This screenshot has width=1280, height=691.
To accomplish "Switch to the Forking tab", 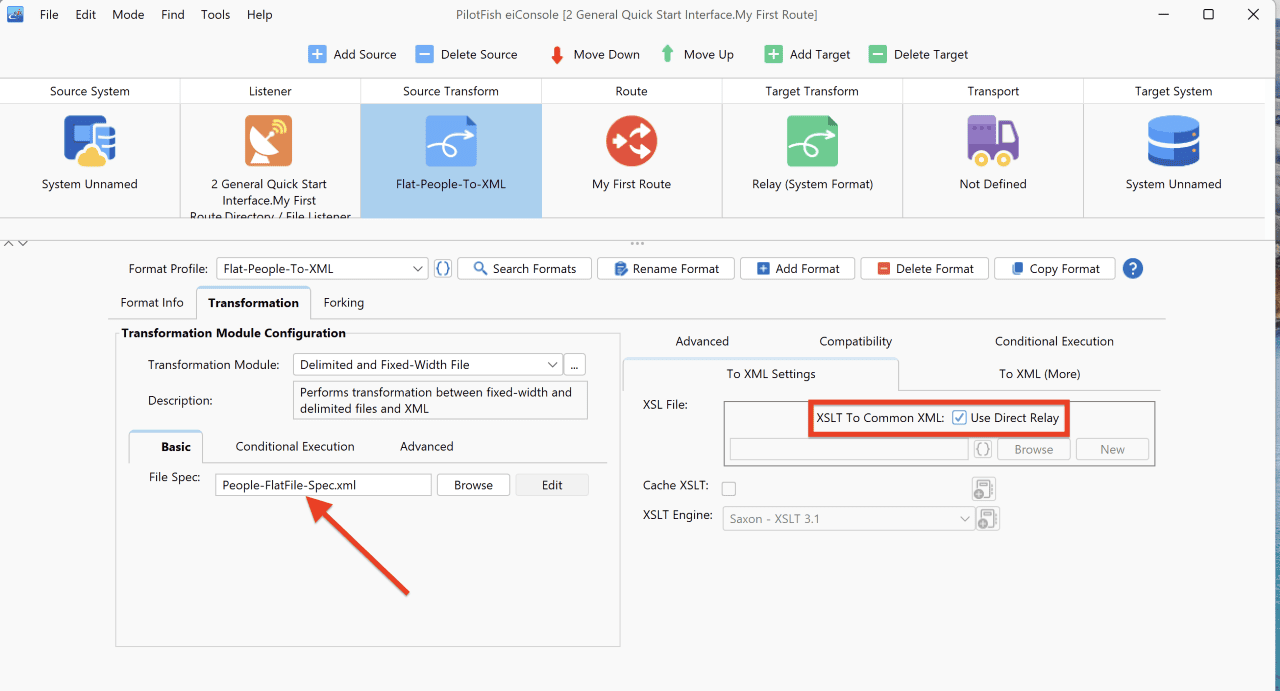I will tap(343, 302).
